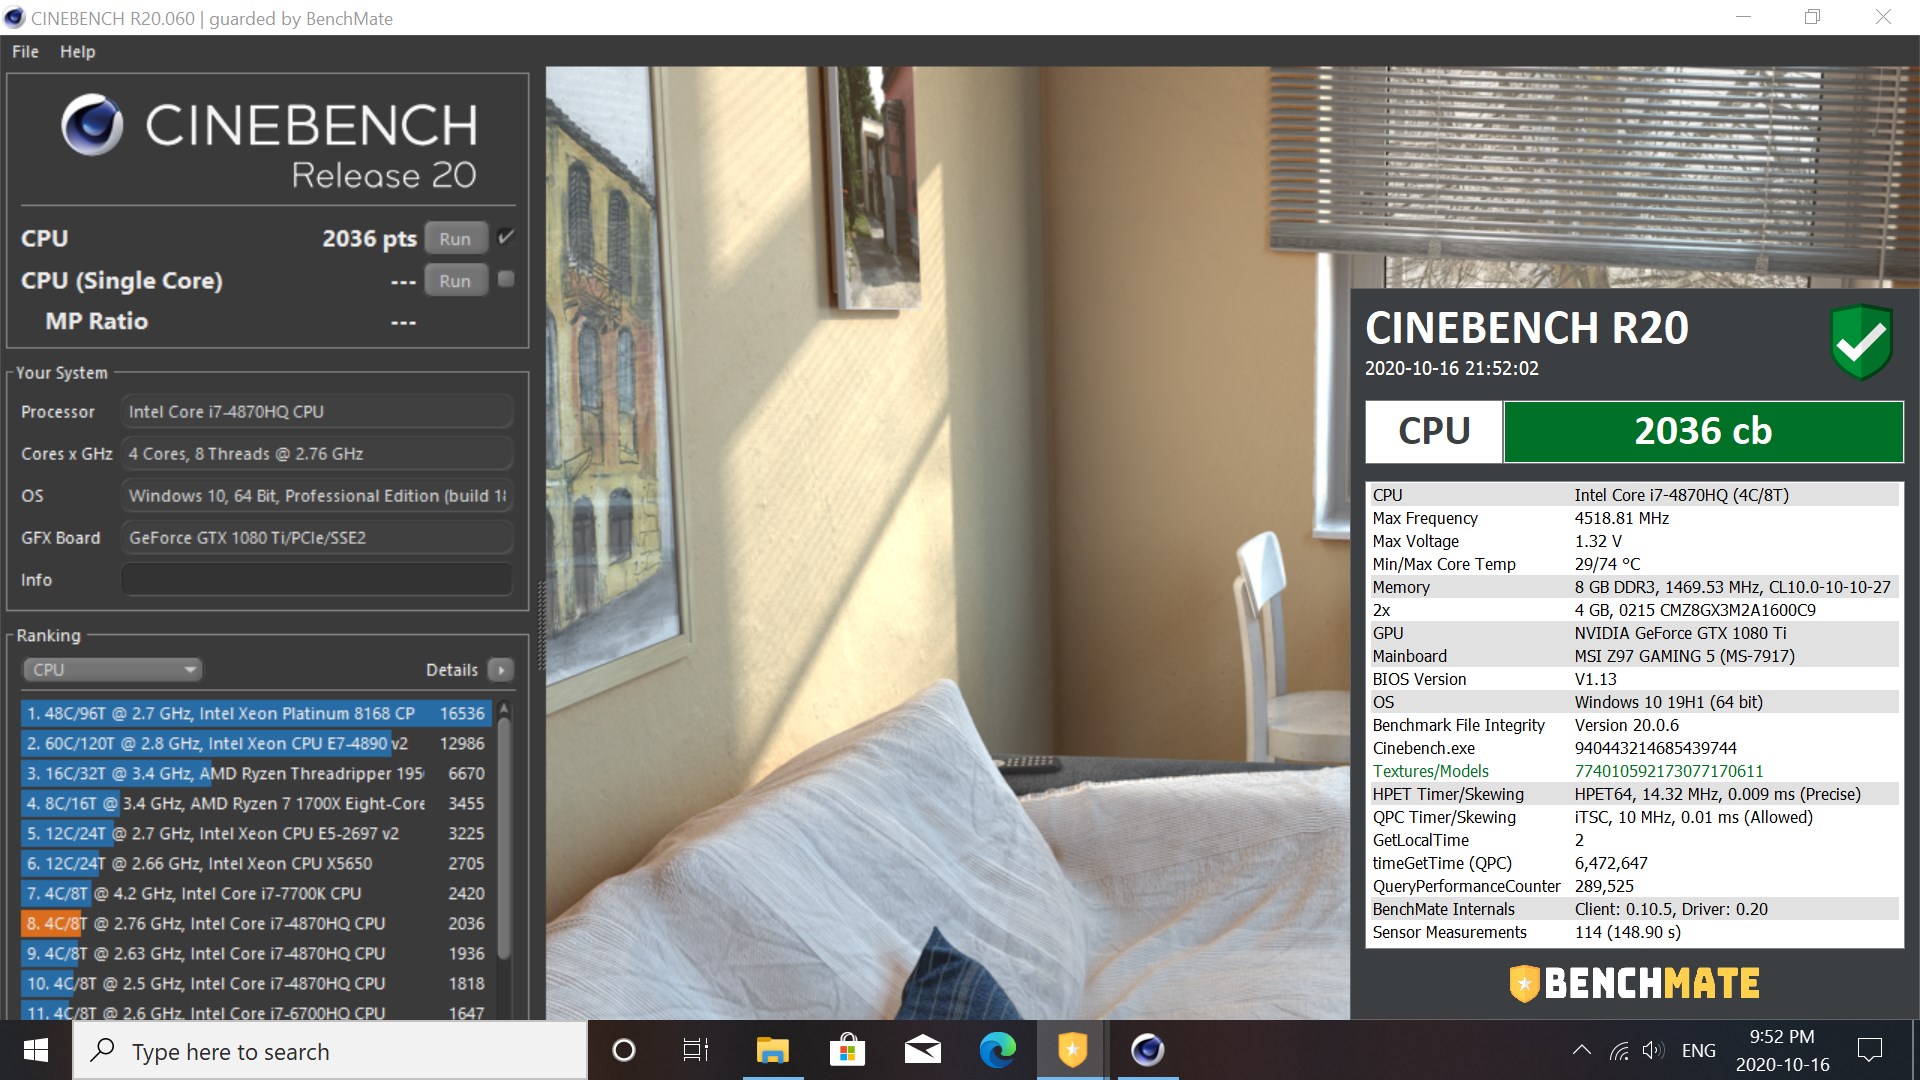
Task: Click the Sensor Measurements row
Action: tap(1632, 932)
